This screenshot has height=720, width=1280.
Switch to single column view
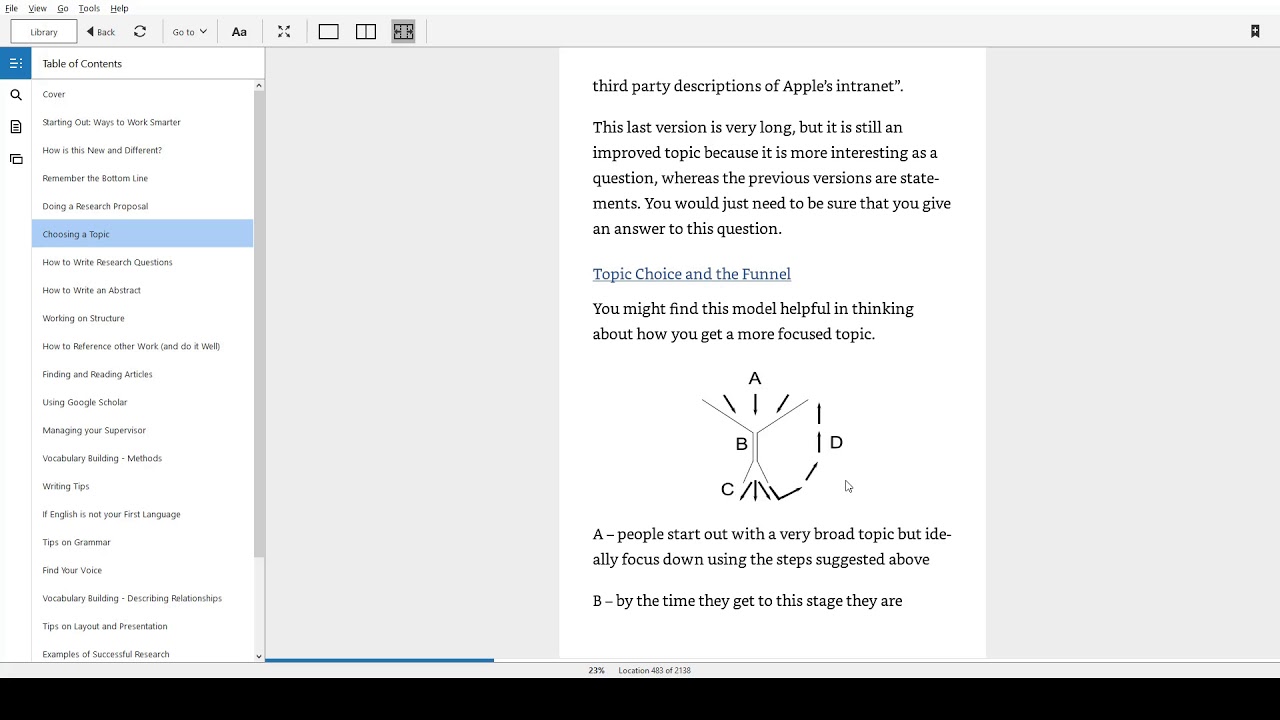(x=329, y=32)
